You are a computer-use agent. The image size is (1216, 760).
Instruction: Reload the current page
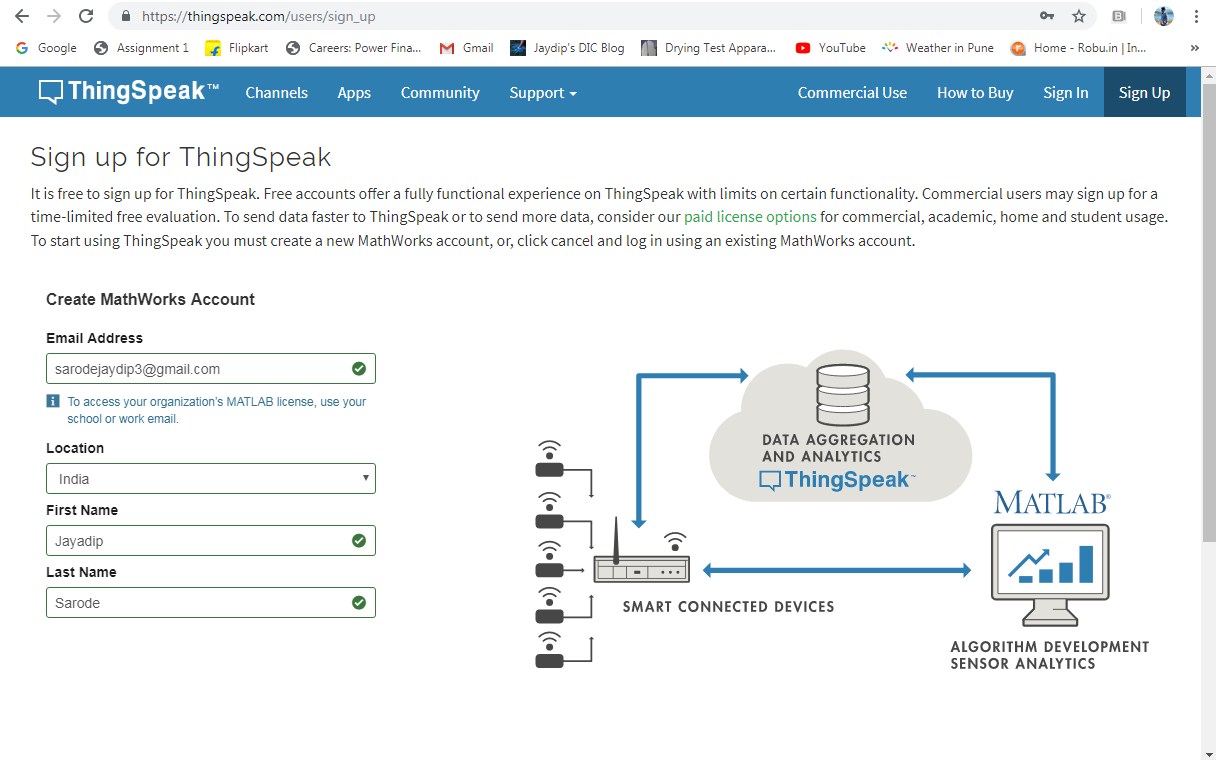(x=86, y=16)
